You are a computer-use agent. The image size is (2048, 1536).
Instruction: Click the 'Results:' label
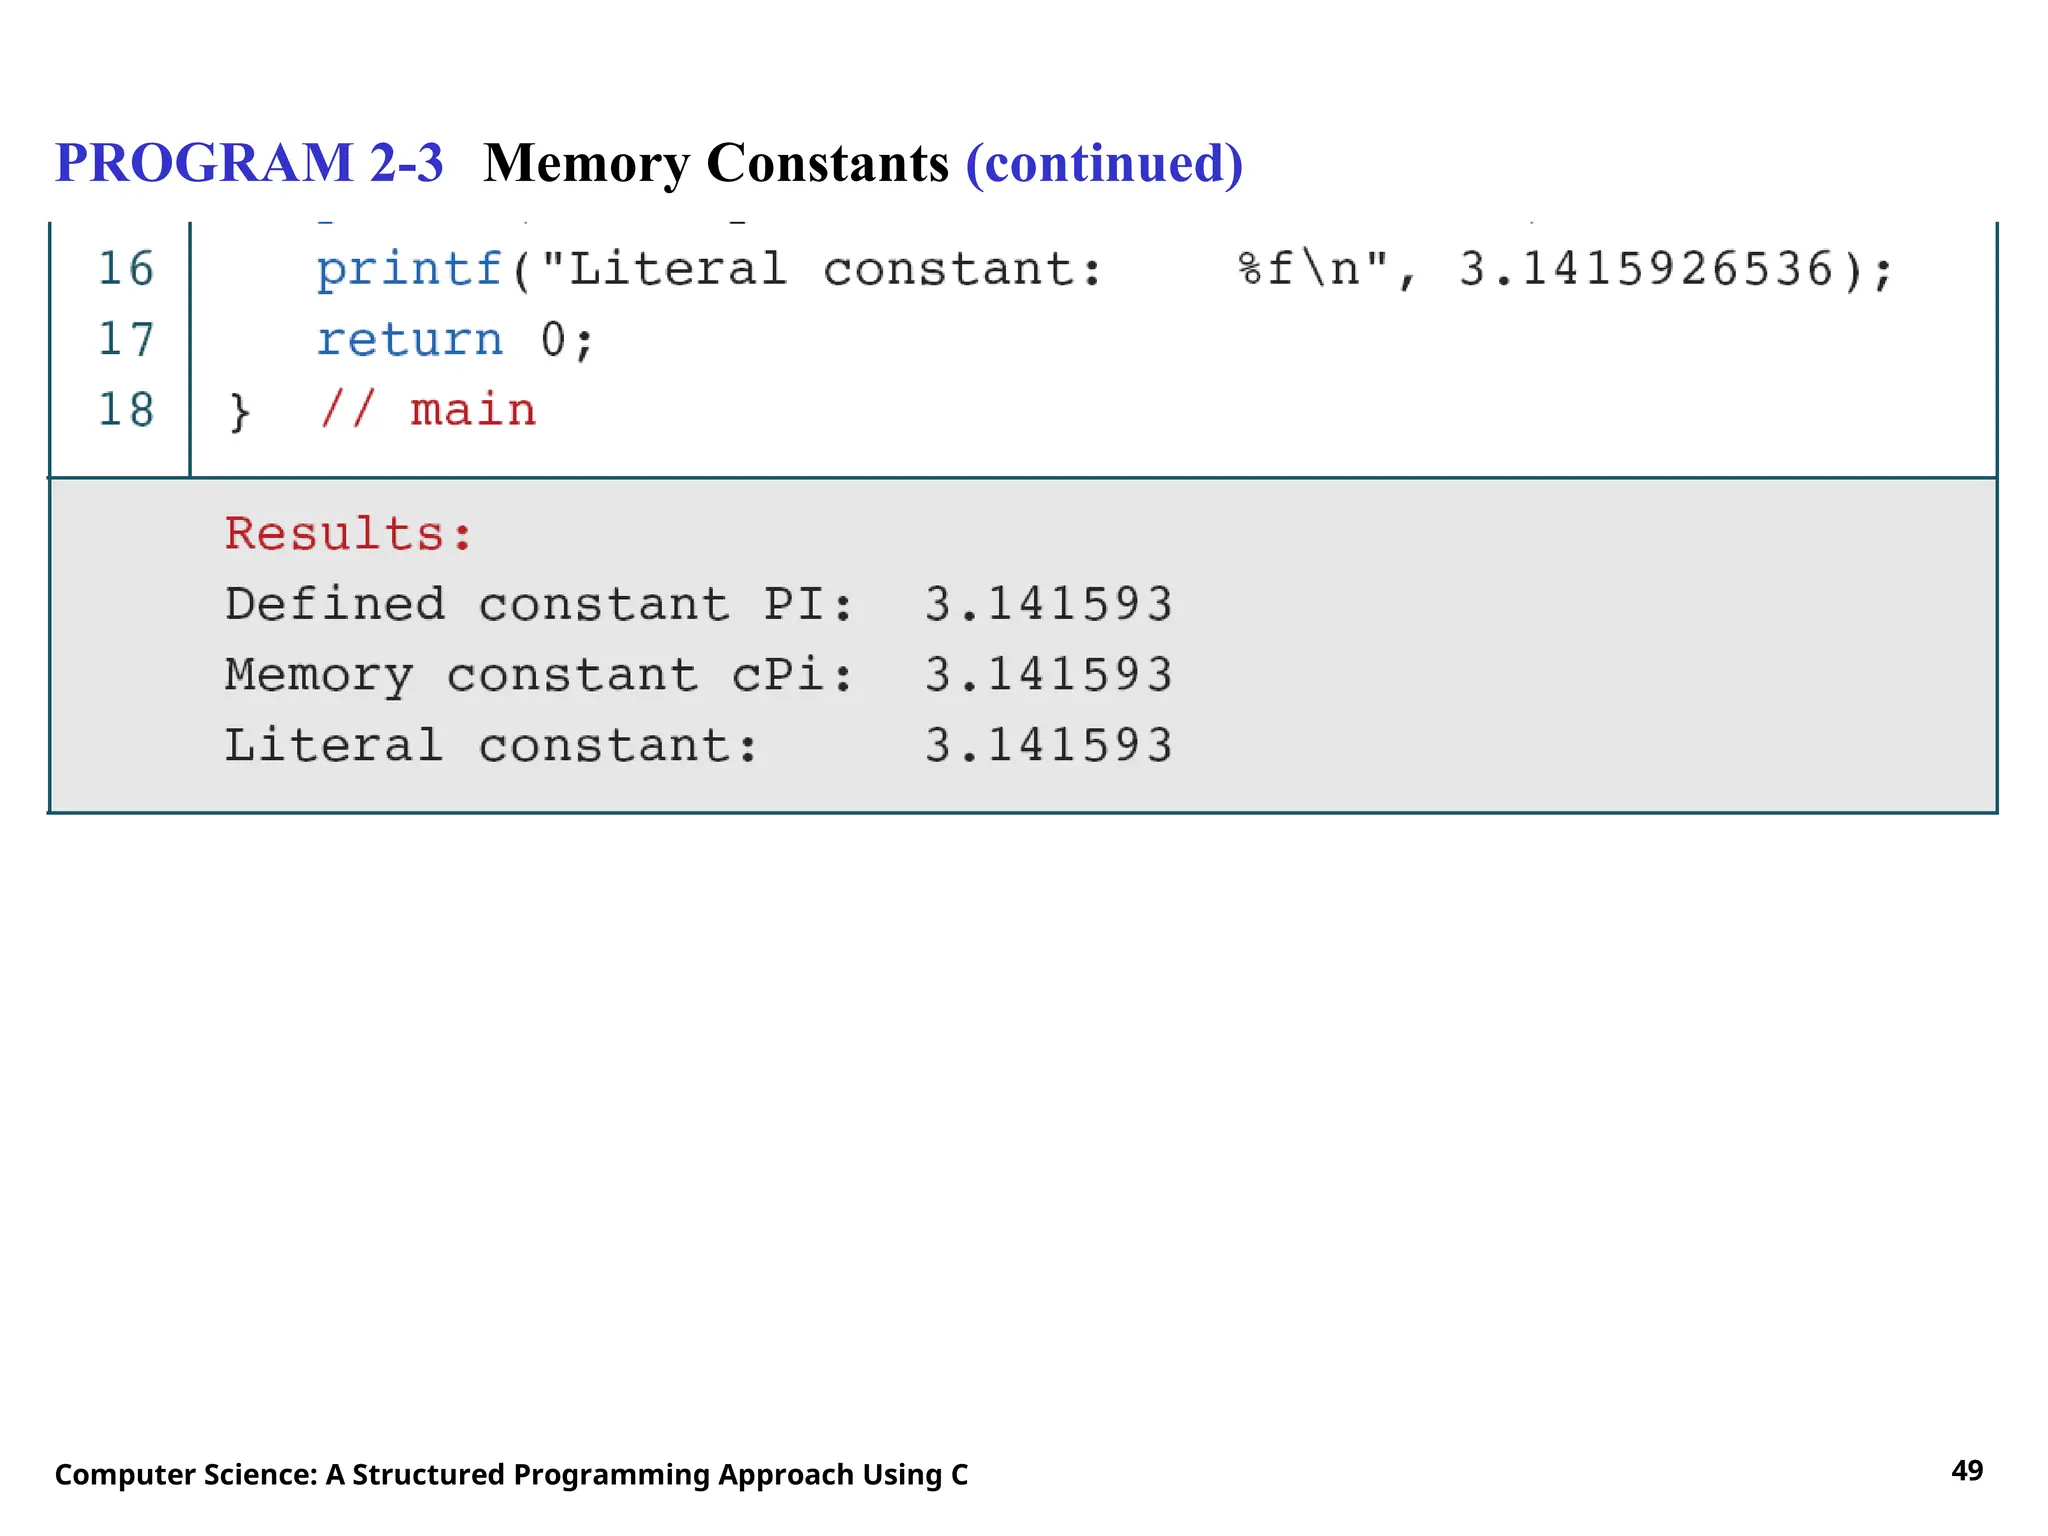coord(349,533)
